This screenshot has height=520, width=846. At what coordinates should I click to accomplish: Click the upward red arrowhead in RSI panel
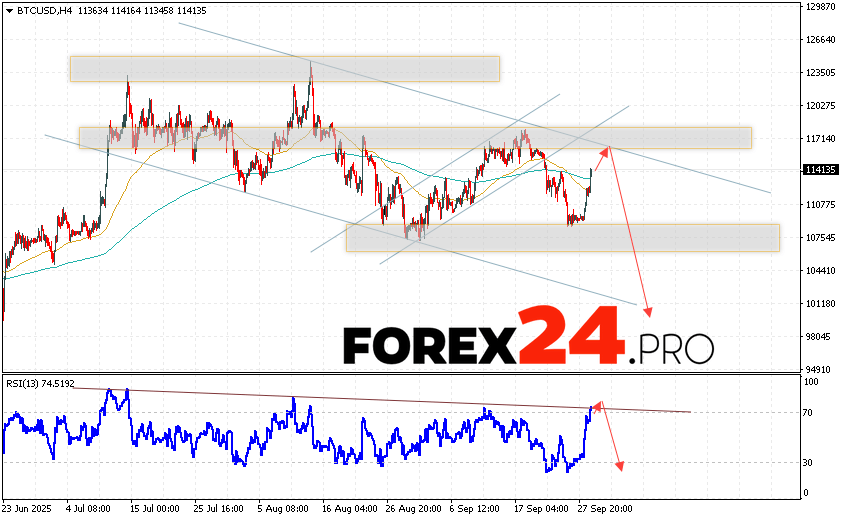coord(597,405)
